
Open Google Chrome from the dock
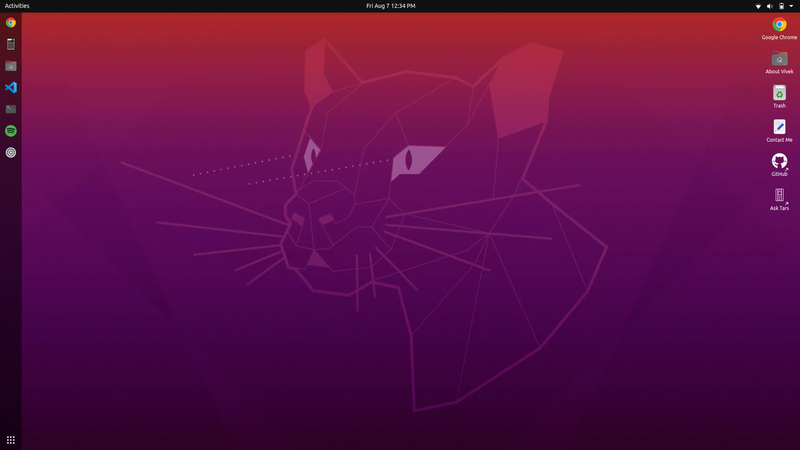point(11,23)
